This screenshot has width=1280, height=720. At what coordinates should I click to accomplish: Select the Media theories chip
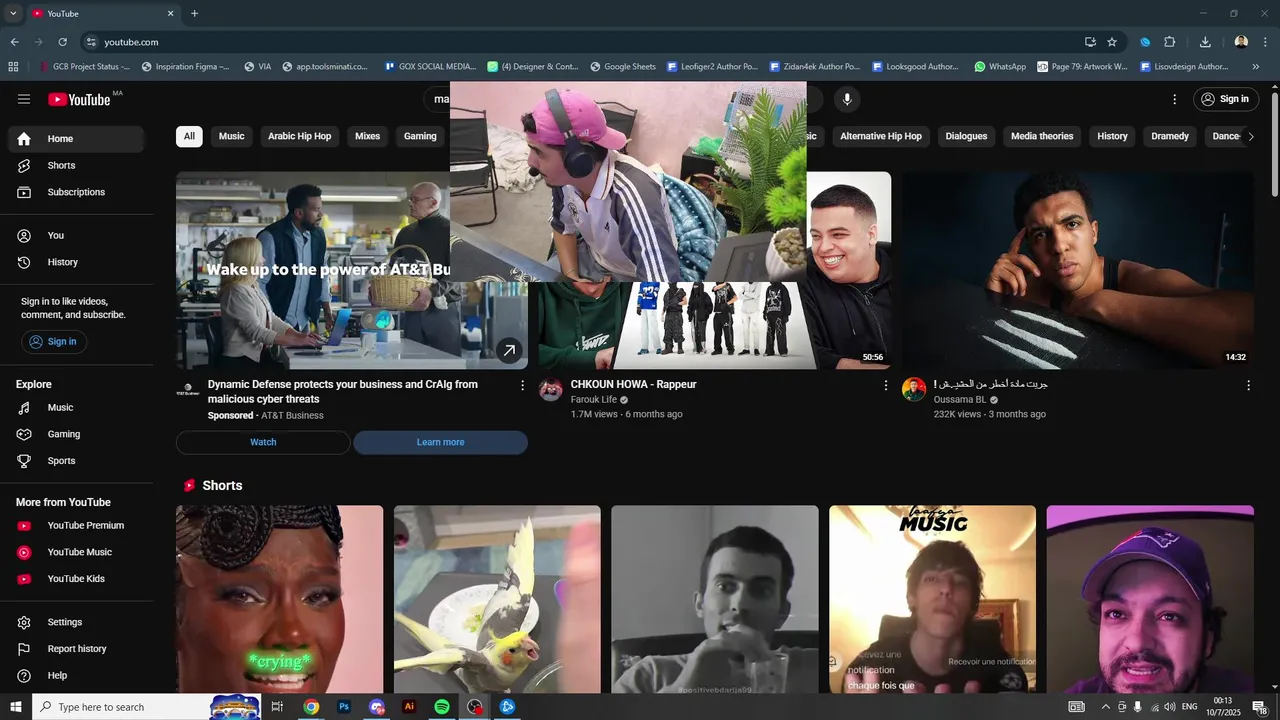(x=1042, y=136)
